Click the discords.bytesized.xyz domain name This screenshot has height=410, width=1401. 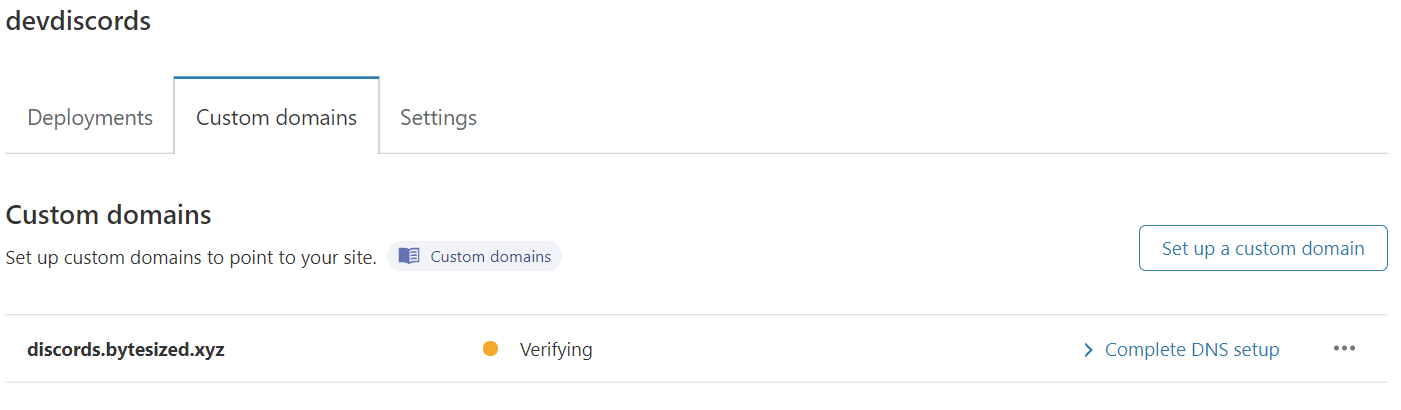[x=126, y=349]
